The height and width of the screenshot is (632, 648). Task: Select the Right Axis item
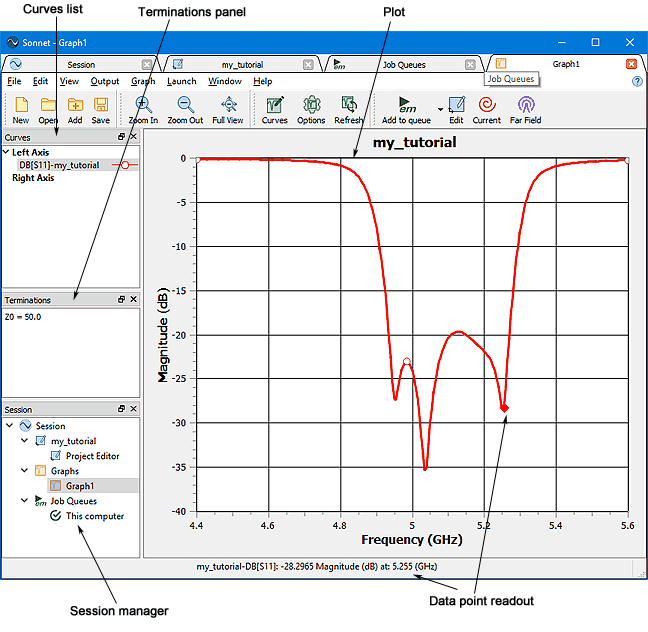click(x=33, y=178)
